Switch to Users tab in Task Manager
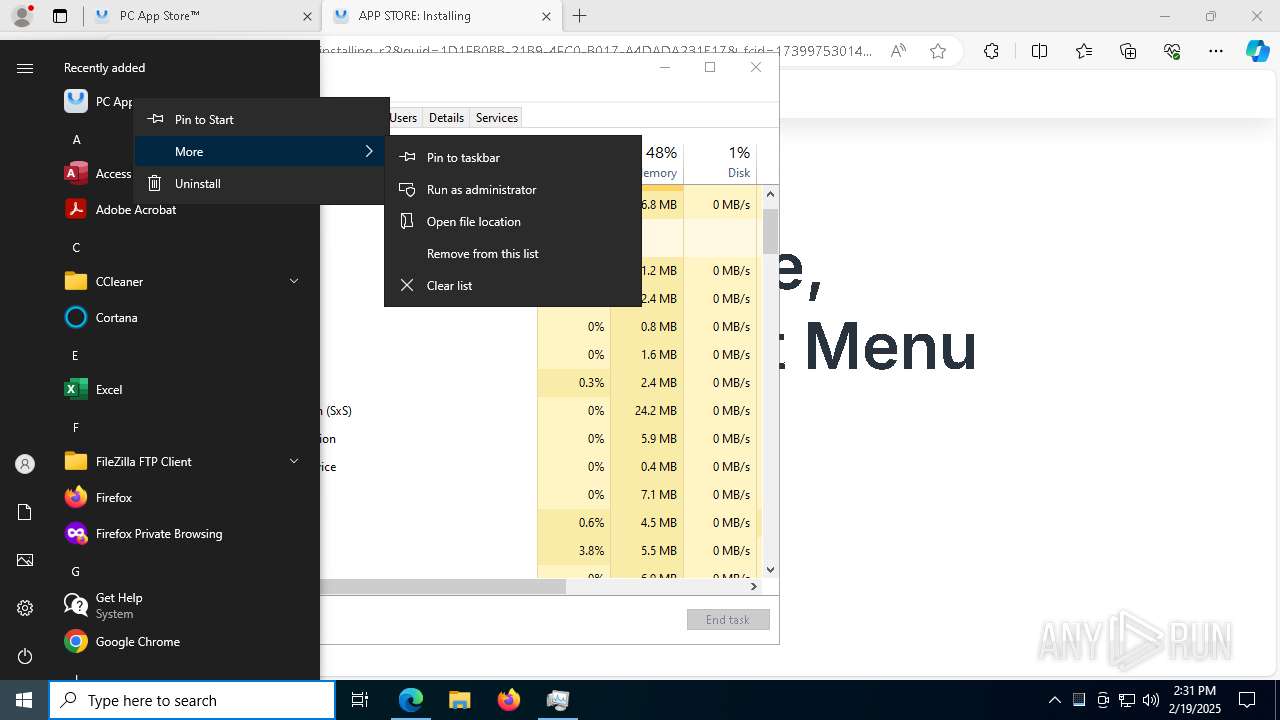Screen dimensions: 1280x720 (x=404, y=117)
